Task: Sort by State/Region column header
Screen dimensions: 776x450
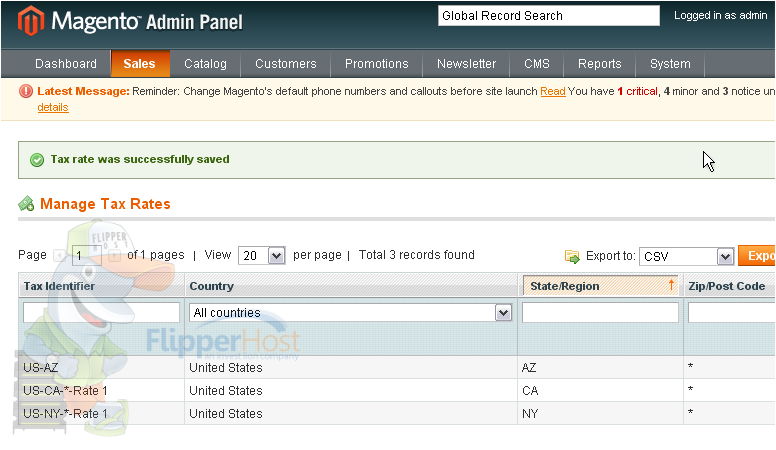Action: (565, 286)
